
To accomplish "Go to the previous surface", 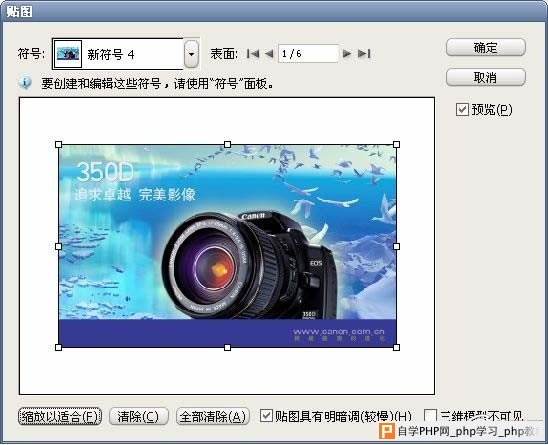I will tap(269, 54).
